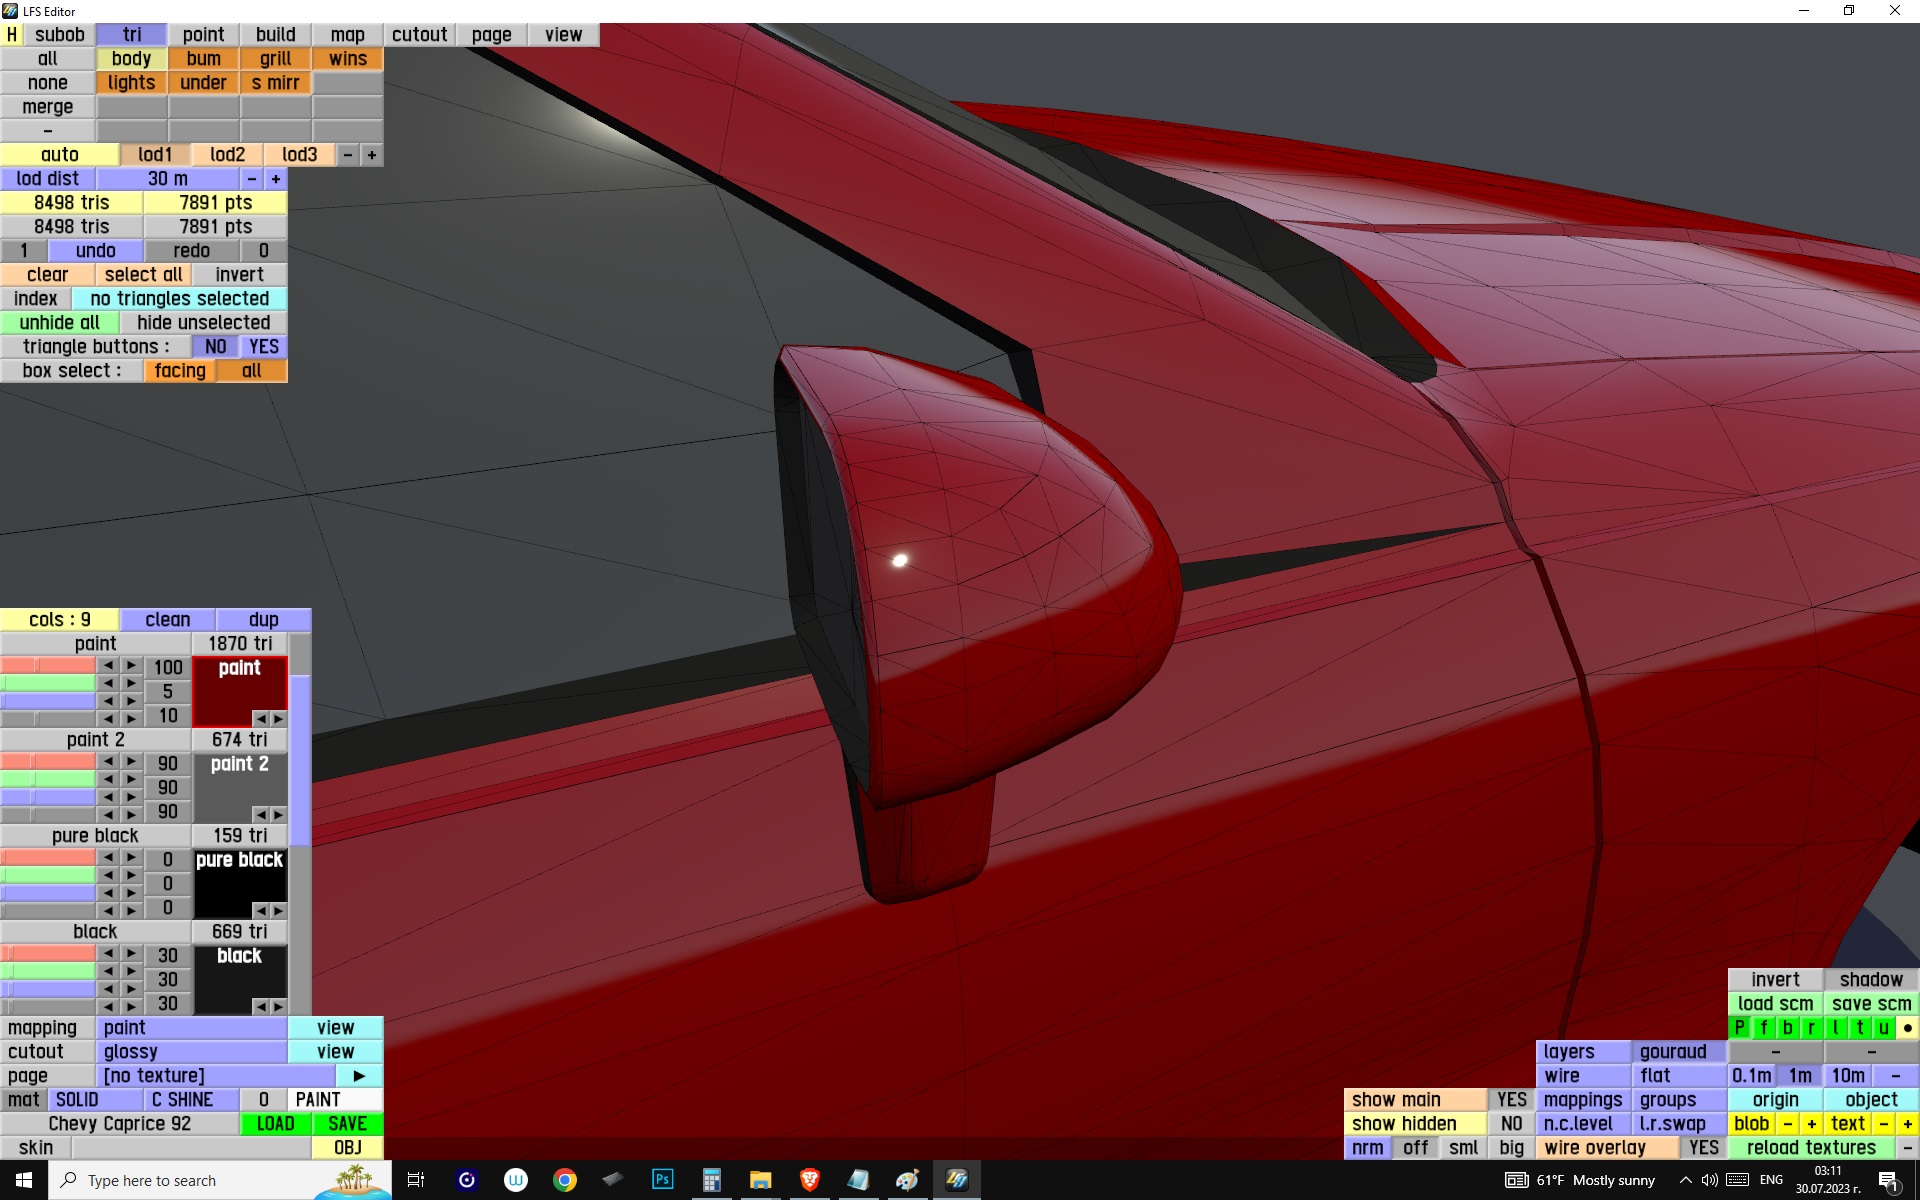Open the cutout tab
Screen dimensions: 1920x1200
[x=419, y=35]
